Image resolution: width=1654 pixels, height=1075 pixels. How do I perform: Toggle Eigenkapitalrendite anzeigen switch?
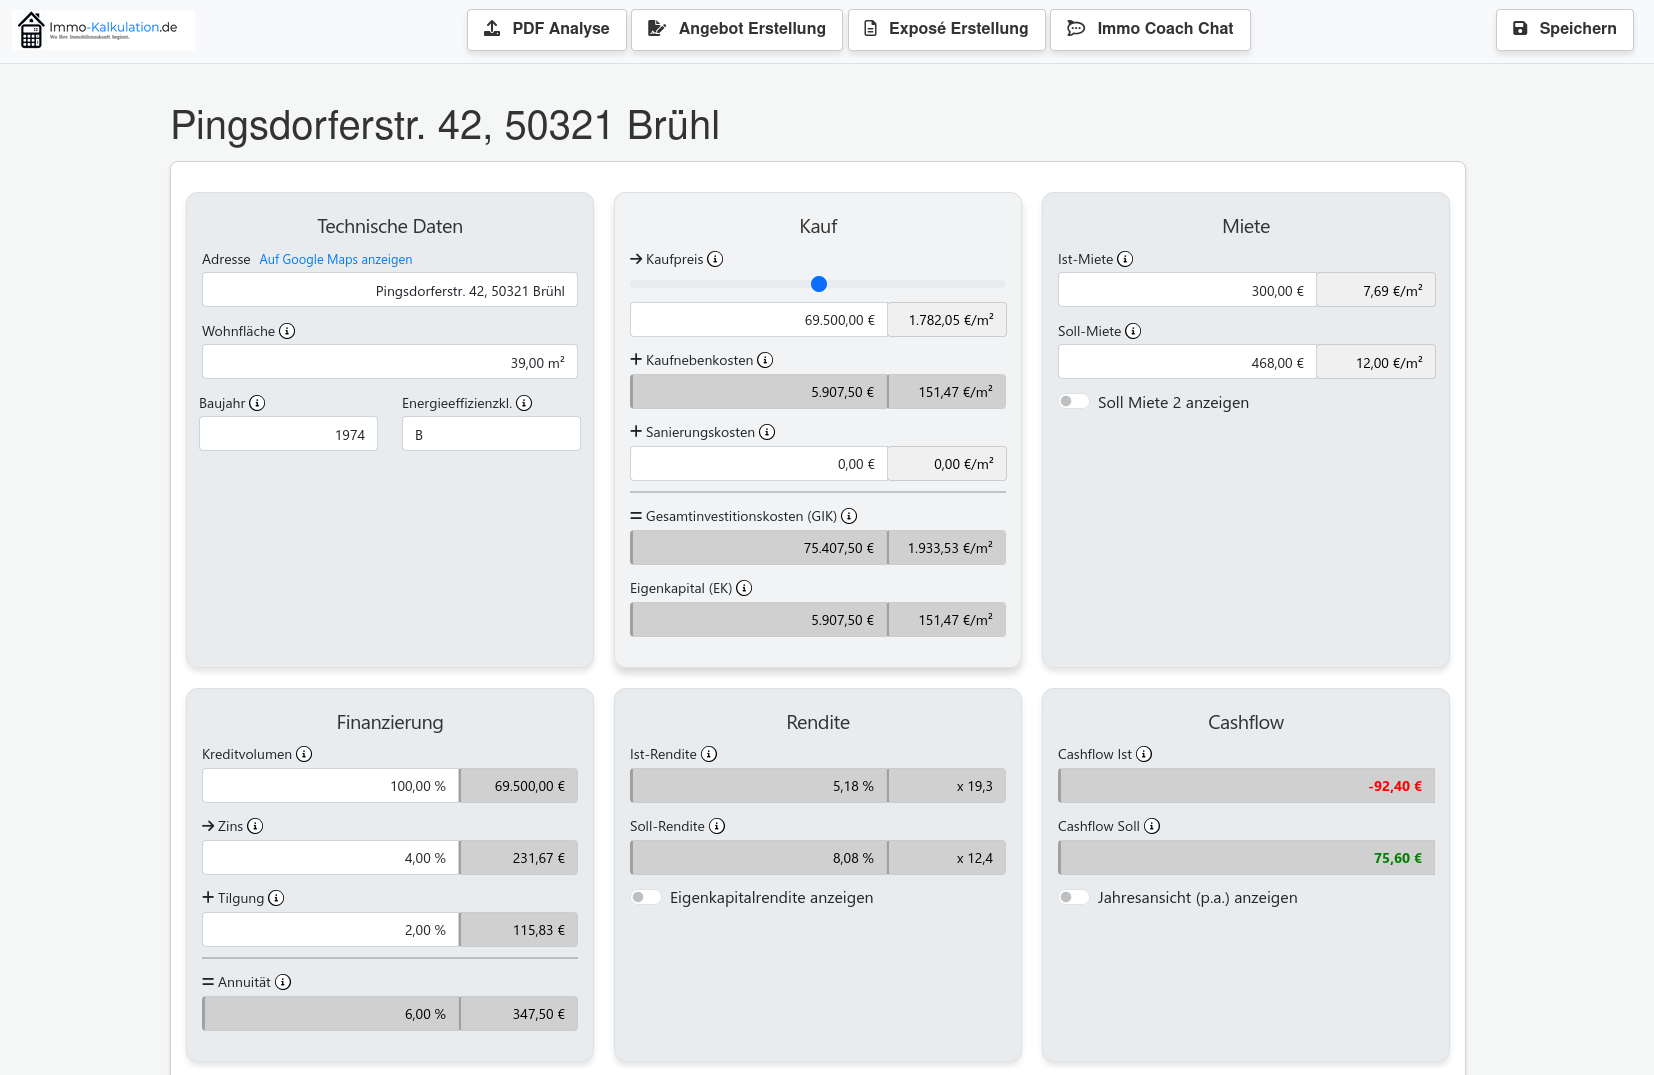[x=646, y=897]
